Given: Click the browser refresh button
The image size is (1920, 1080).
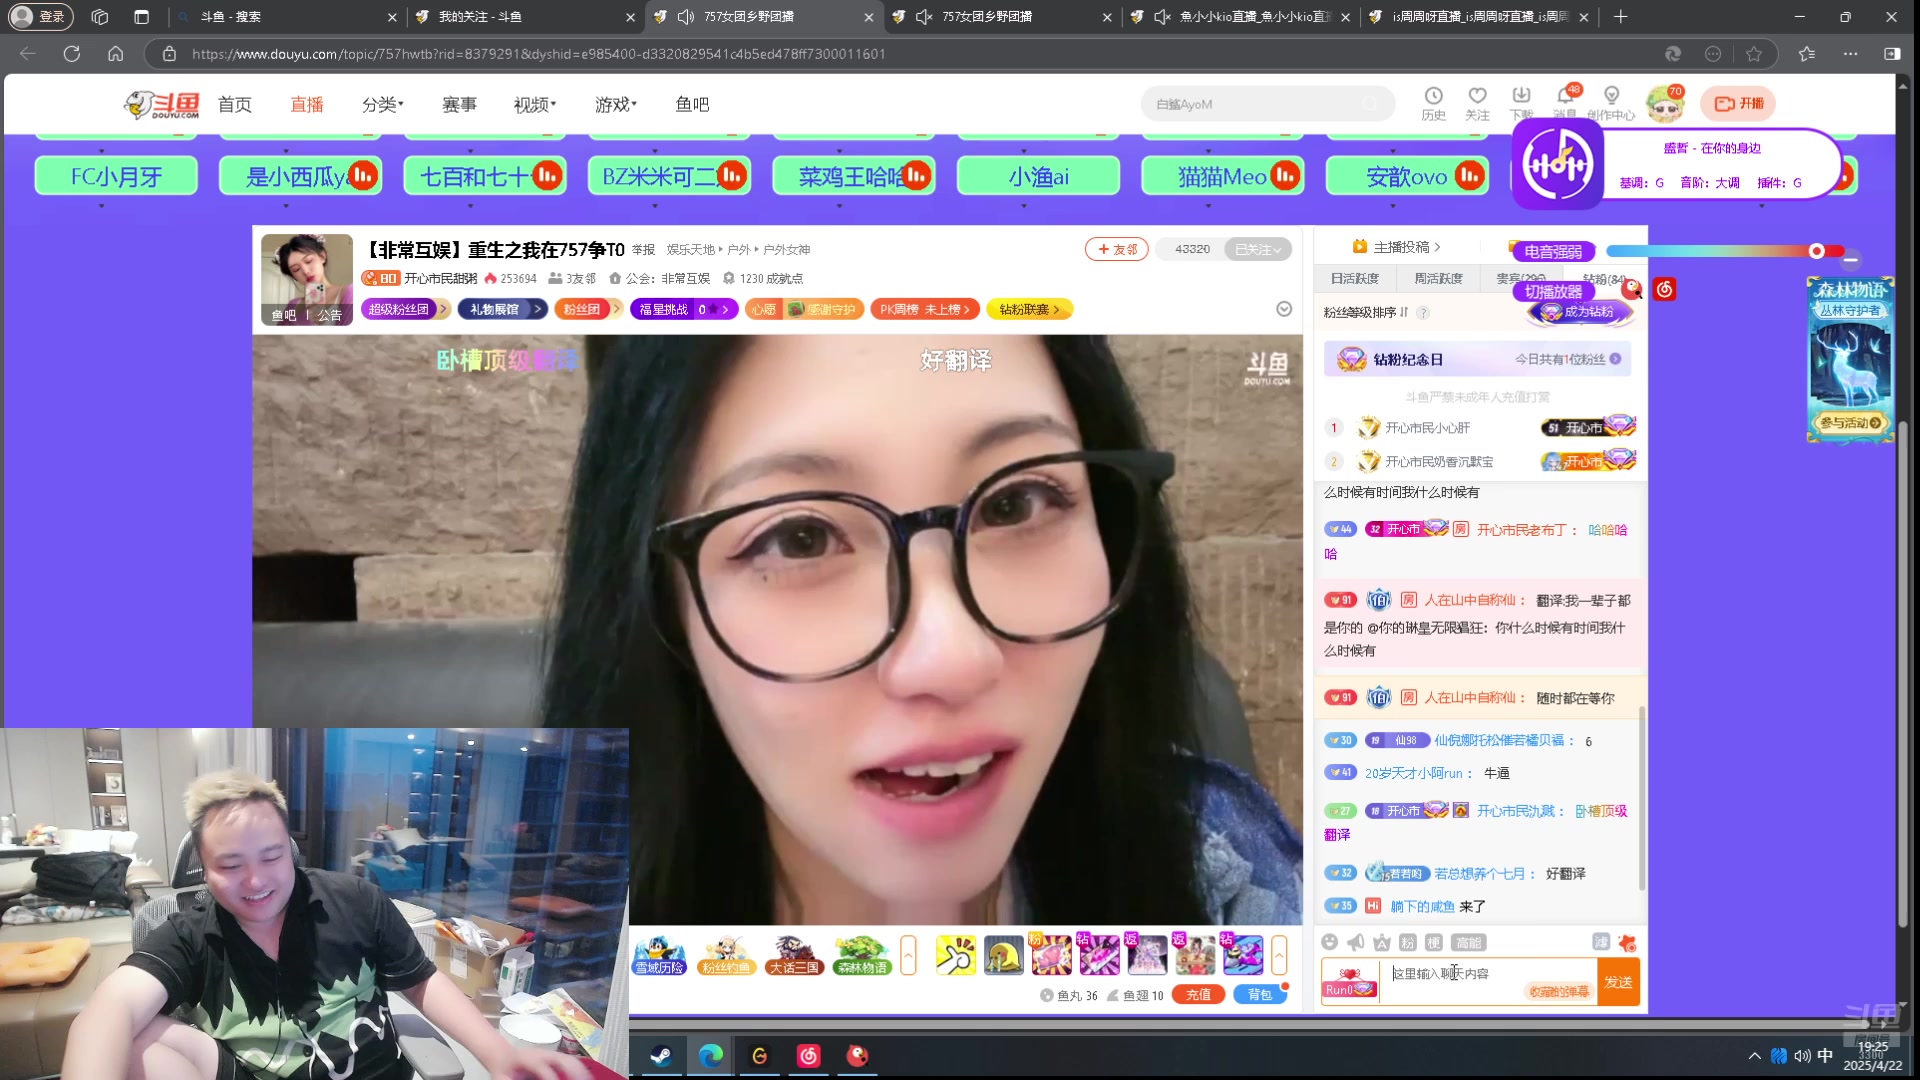Looking at the screenshot, I should click(72, 54).
